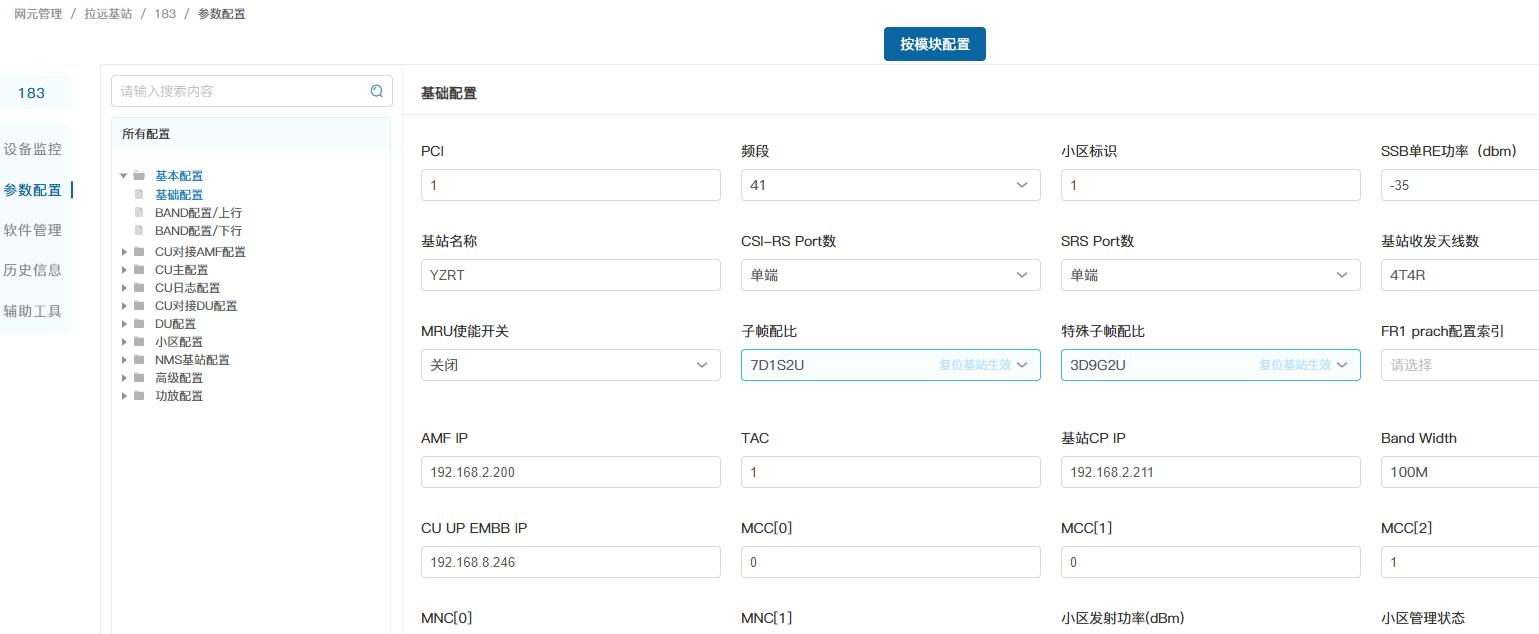Select 参数配置 side menu
This screenshot has height=634, width=1539.
(x=33, y=190)
